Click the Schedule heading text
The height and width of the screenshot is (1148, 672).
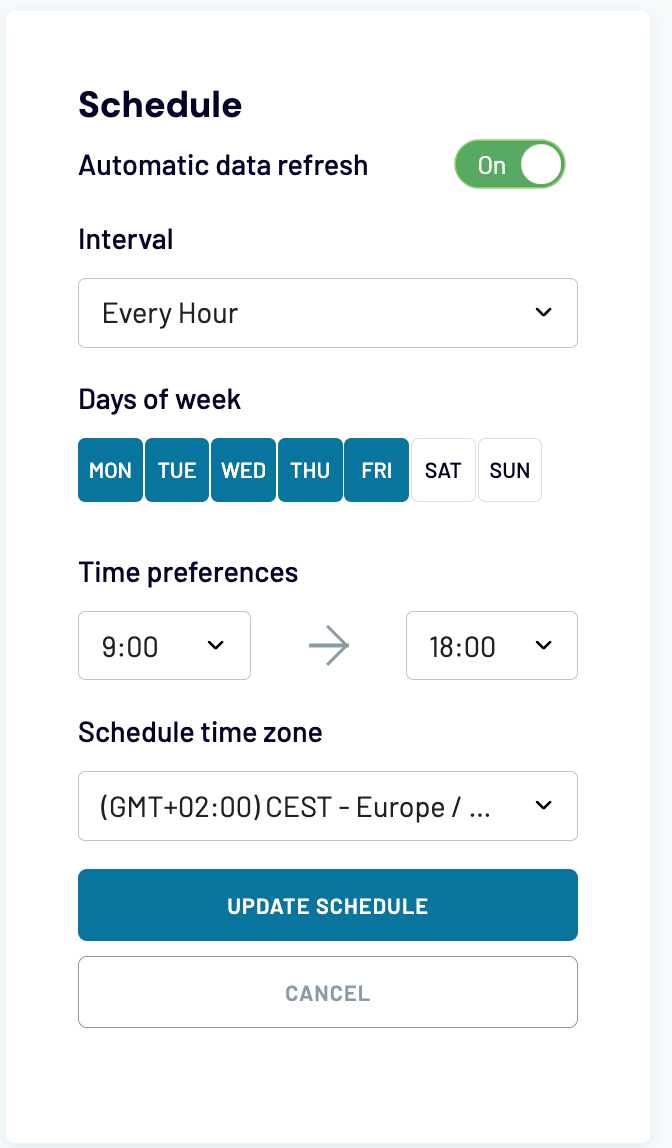point(160,104)
